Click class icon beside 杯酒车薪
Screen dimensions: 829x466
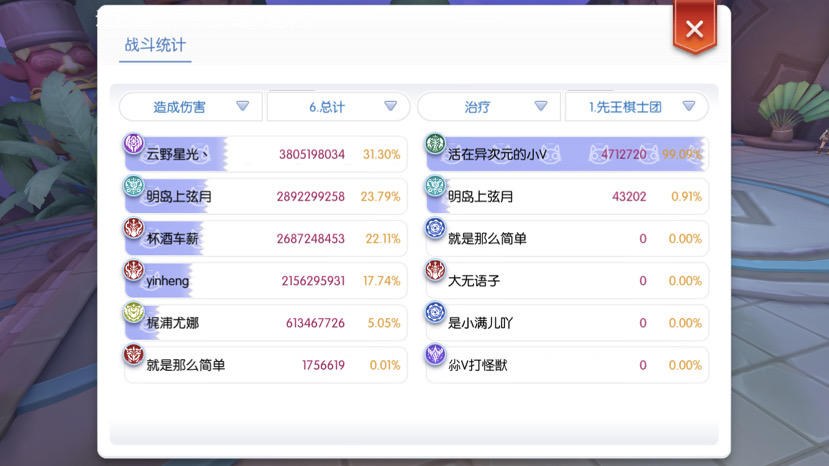(x=133, y=228)
